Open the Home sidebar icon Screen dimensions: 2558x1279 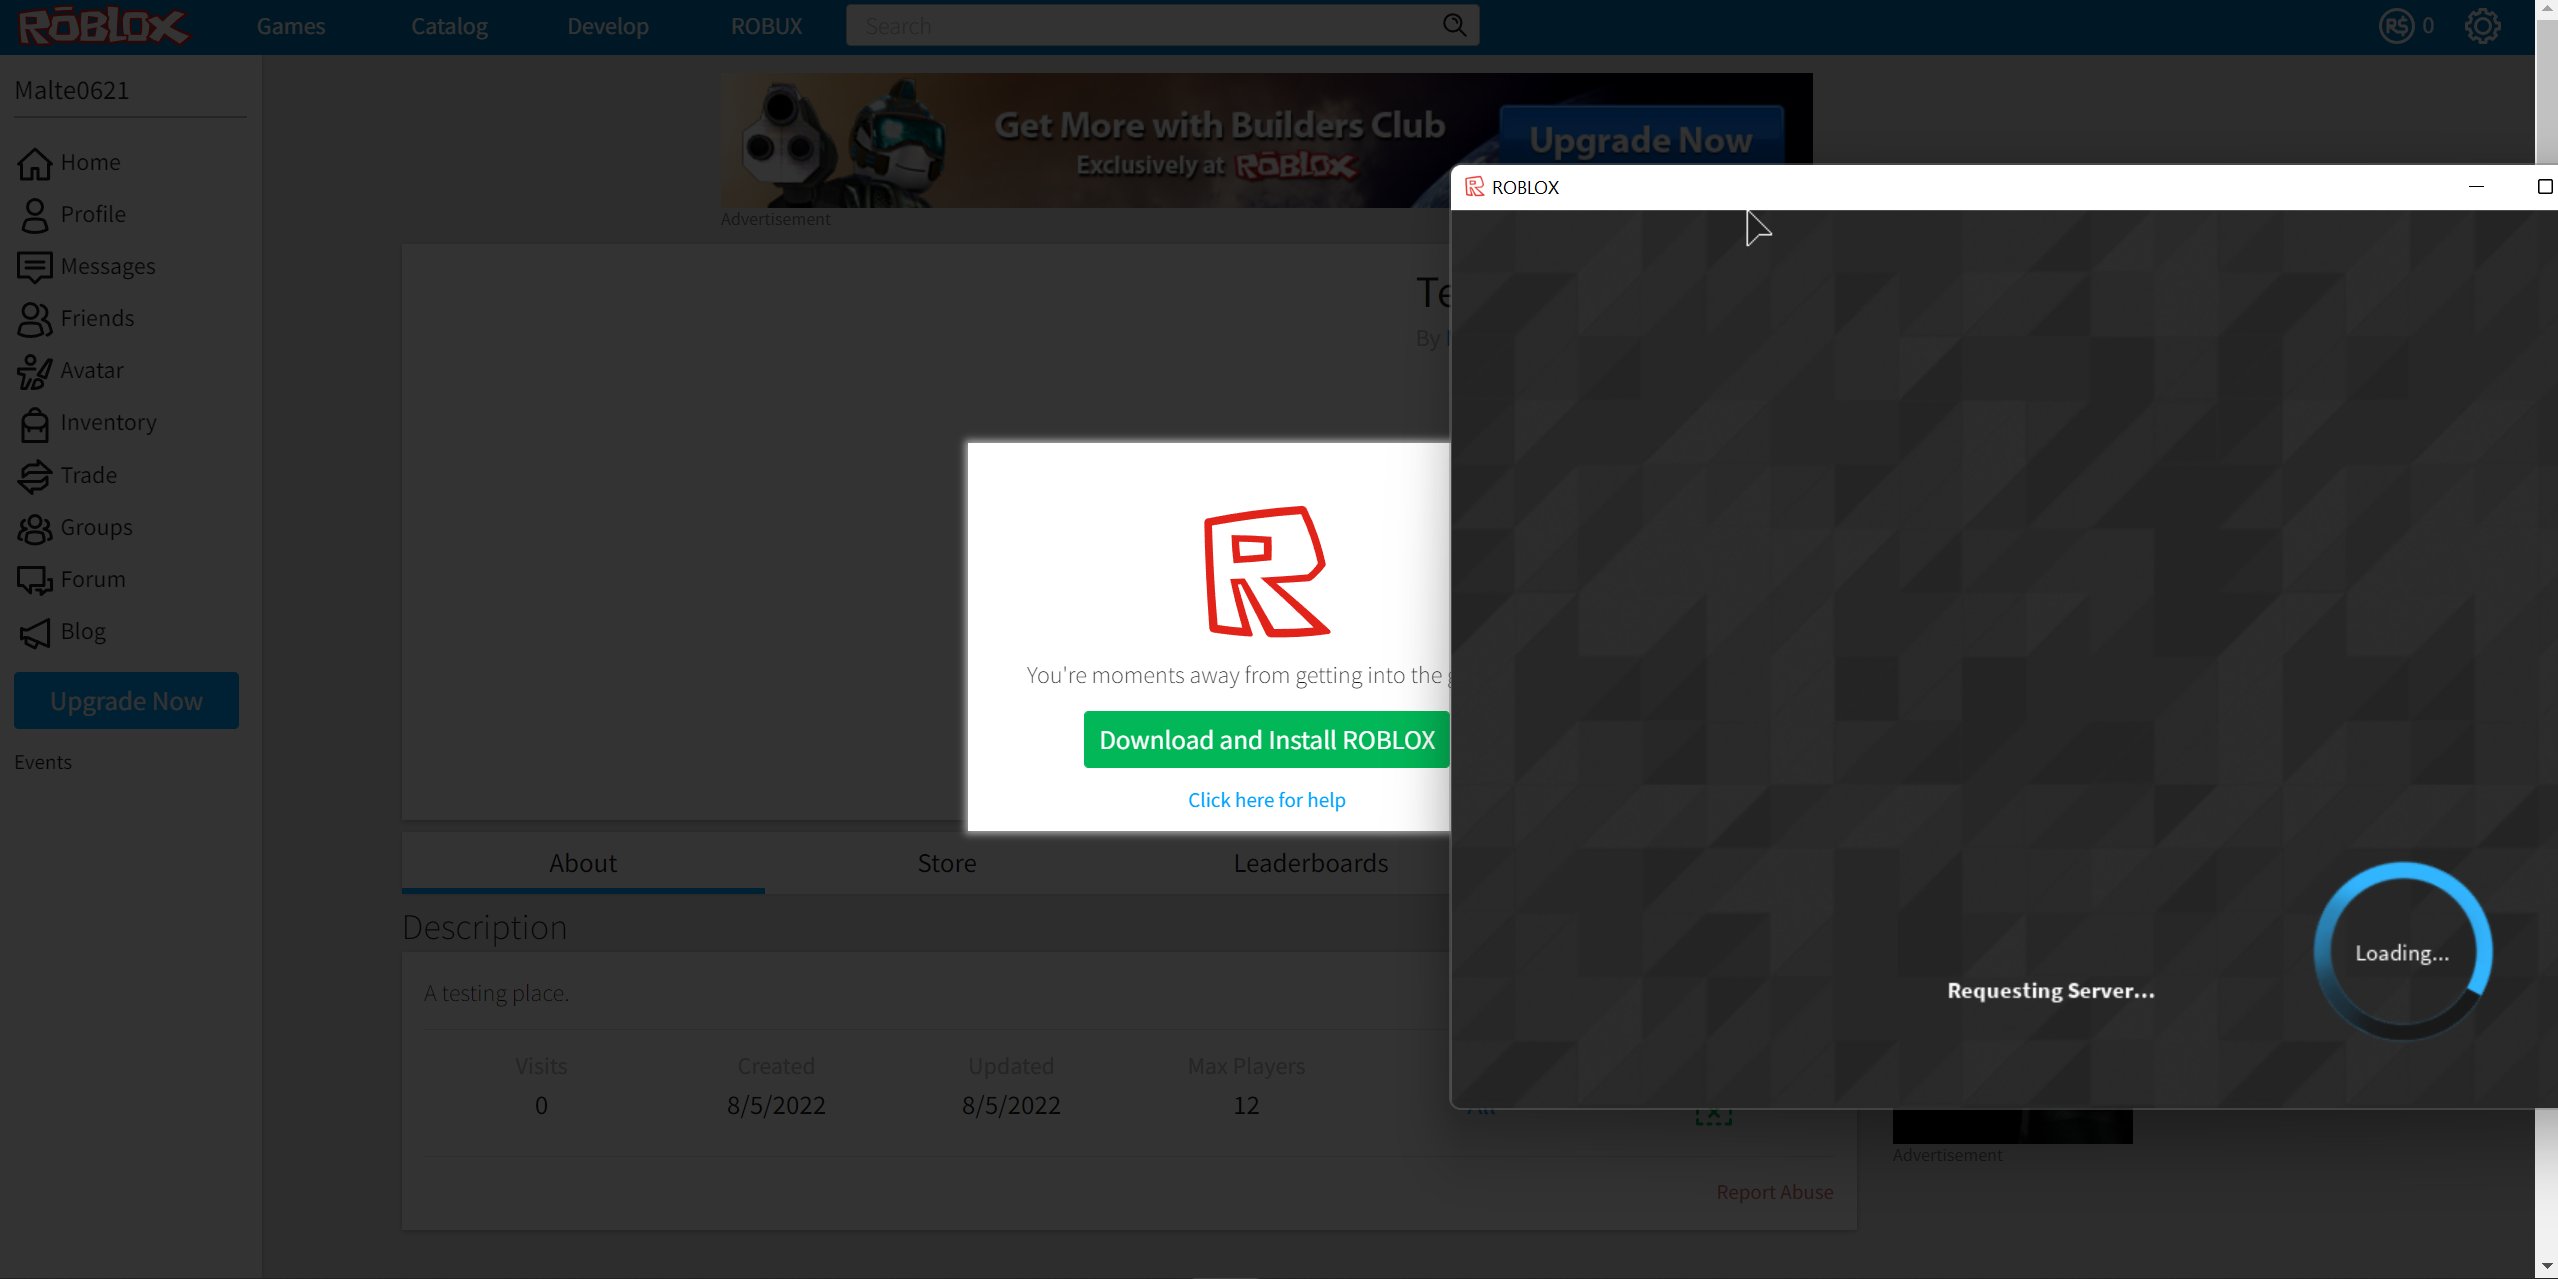tap(35, 163)
